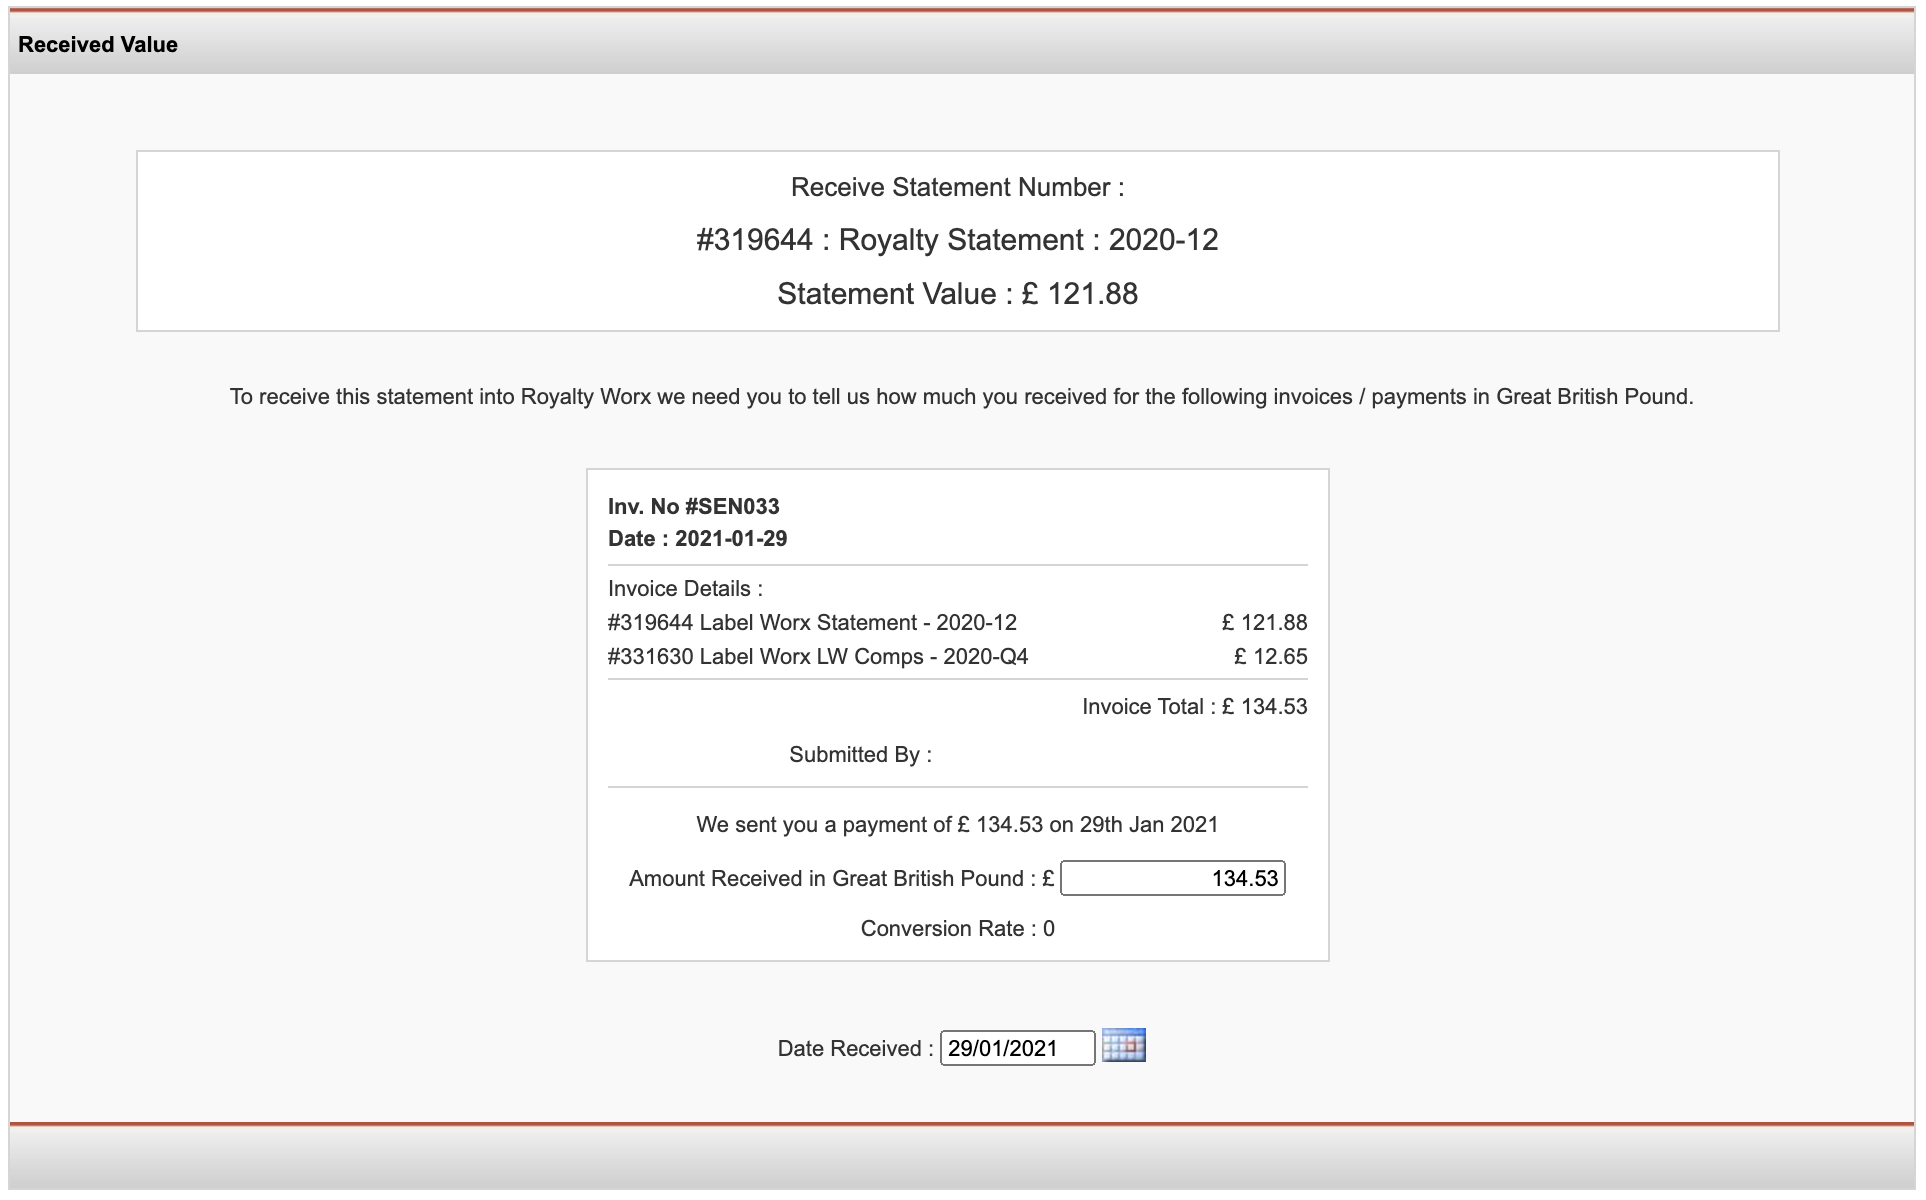Click 'Amount Received in Great British Pound' label
Viewport: 1926px width, 1200px height.
[x=841, y=879]
